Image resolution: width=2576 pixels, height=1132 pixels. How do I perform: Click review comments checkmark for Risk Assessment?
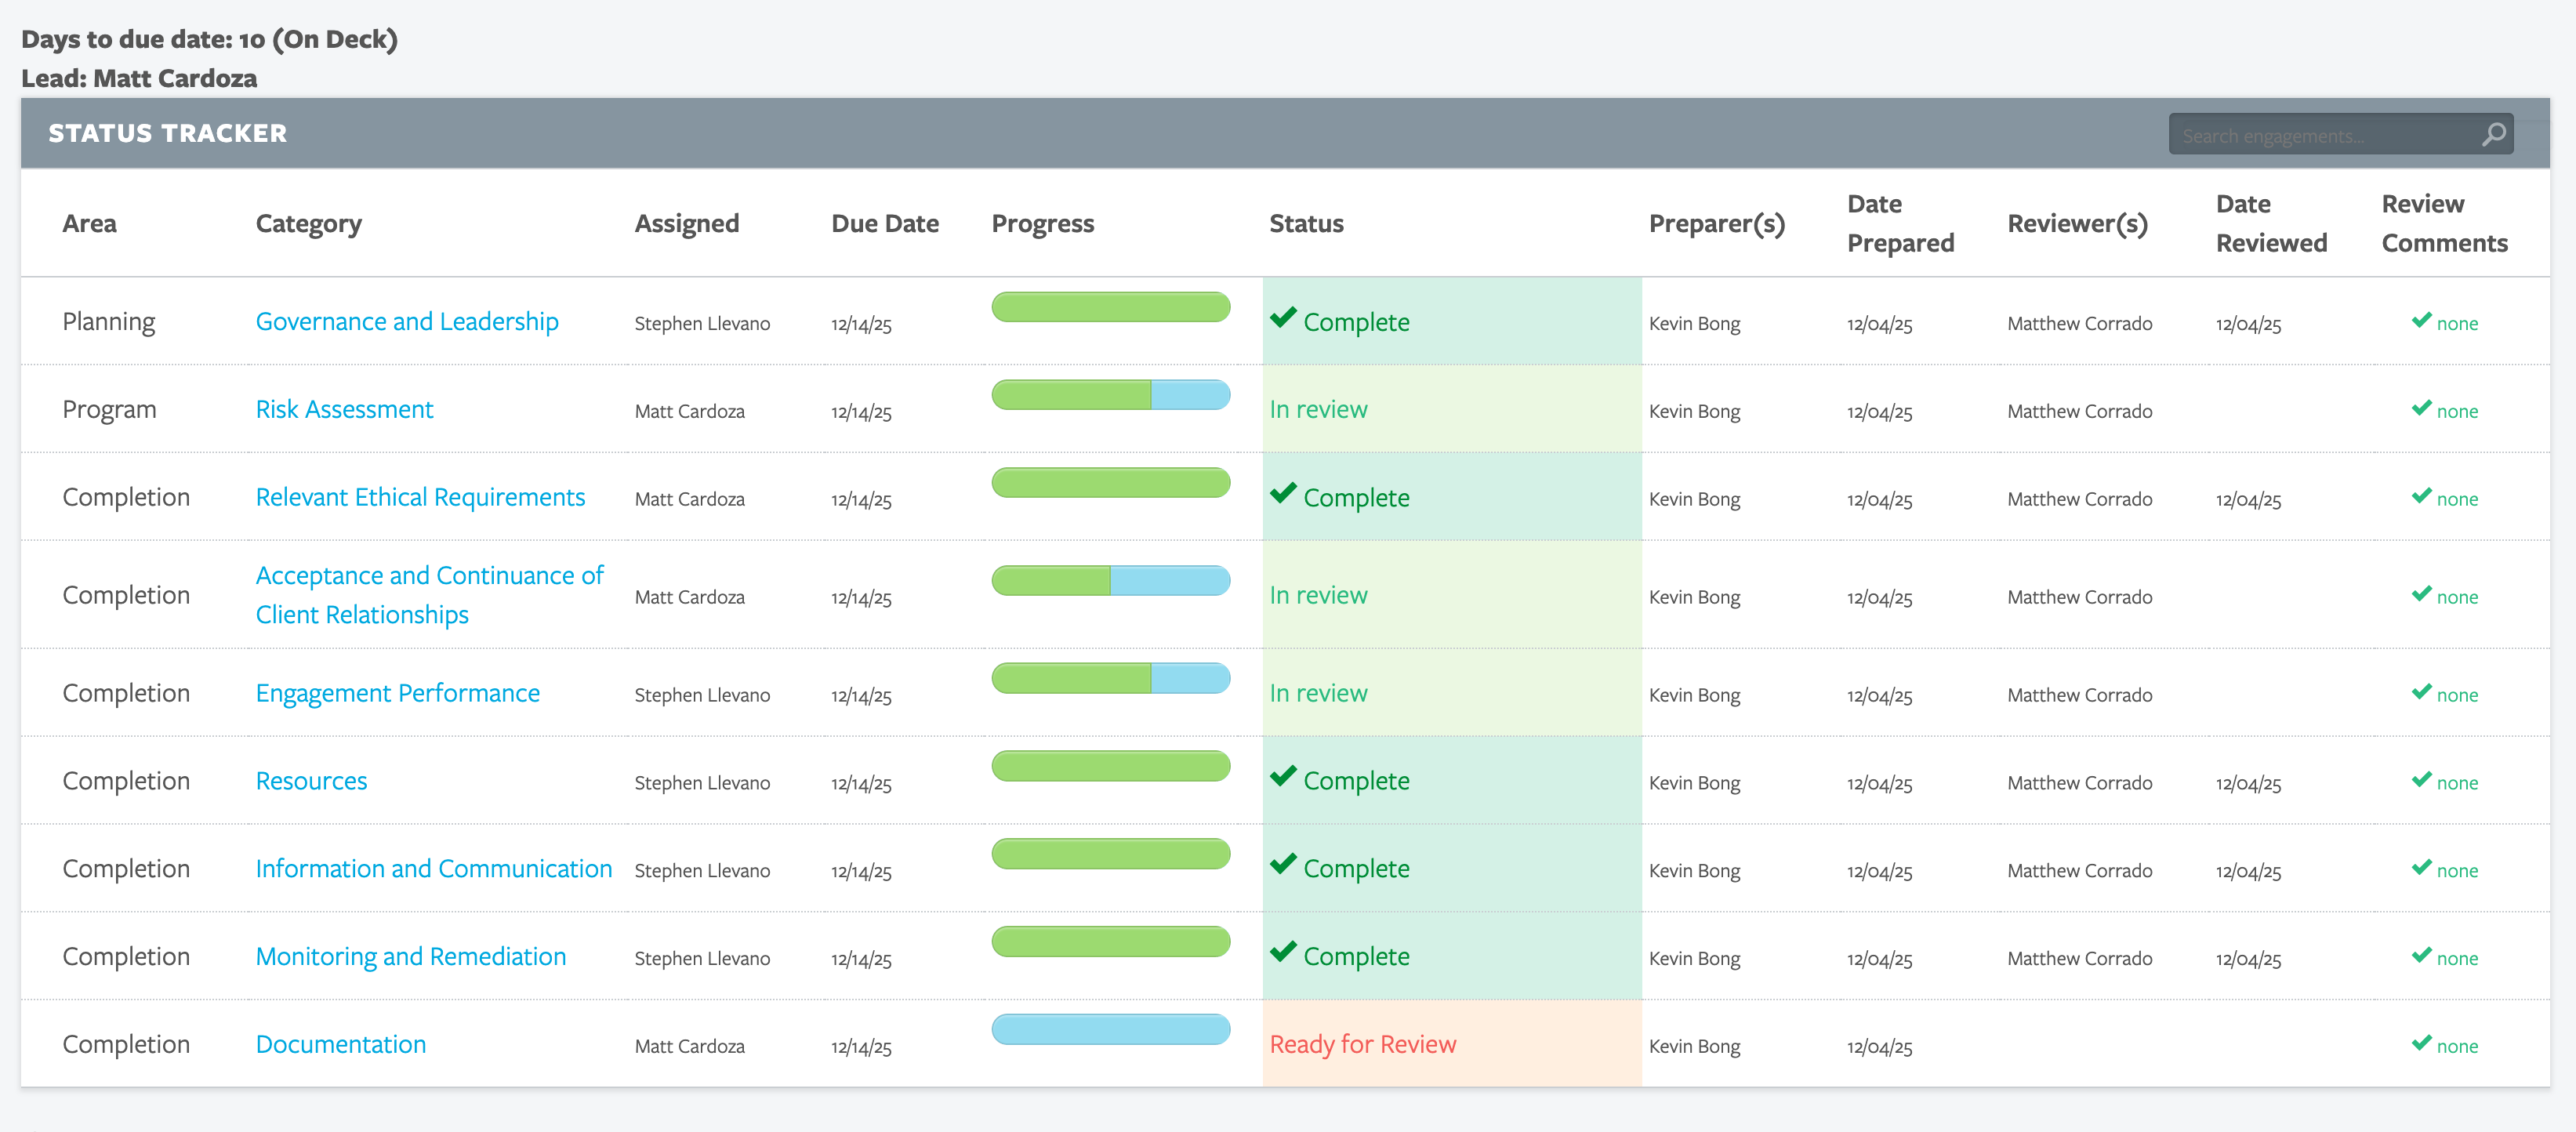(x=2421, y=408)
